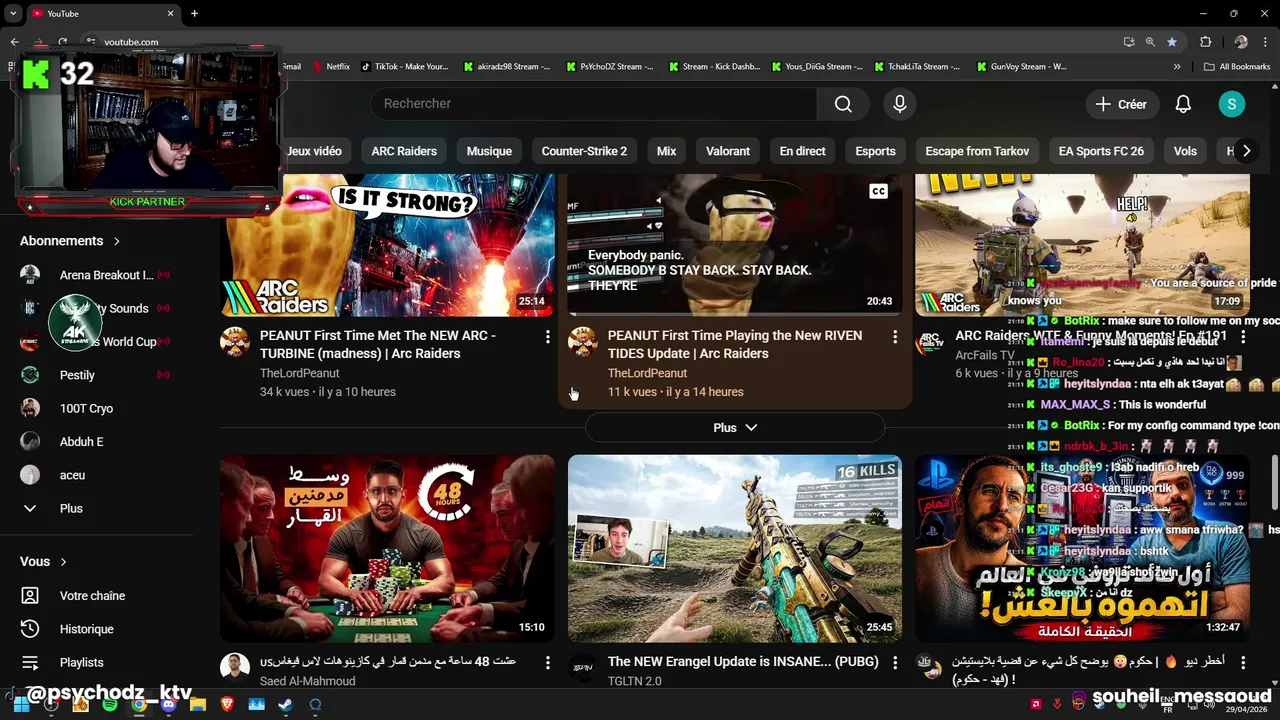Select the Esports filter chip
This screenshot has height=720, width=1280.
click(875, 151)
